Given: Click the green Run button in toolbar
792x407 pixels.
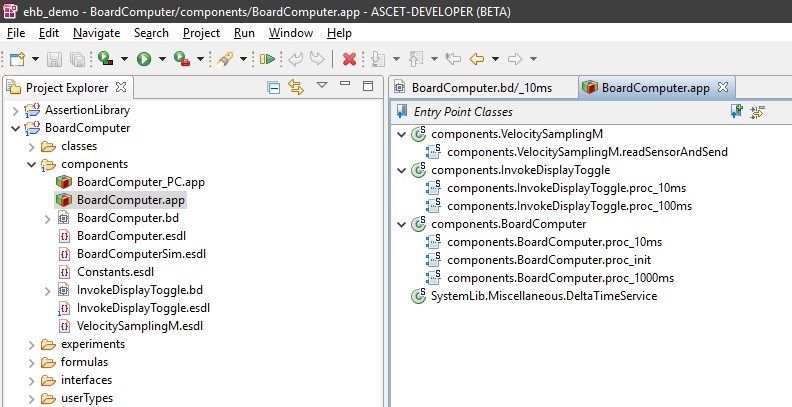Looking at the screenshot, I should coord(144,59).
